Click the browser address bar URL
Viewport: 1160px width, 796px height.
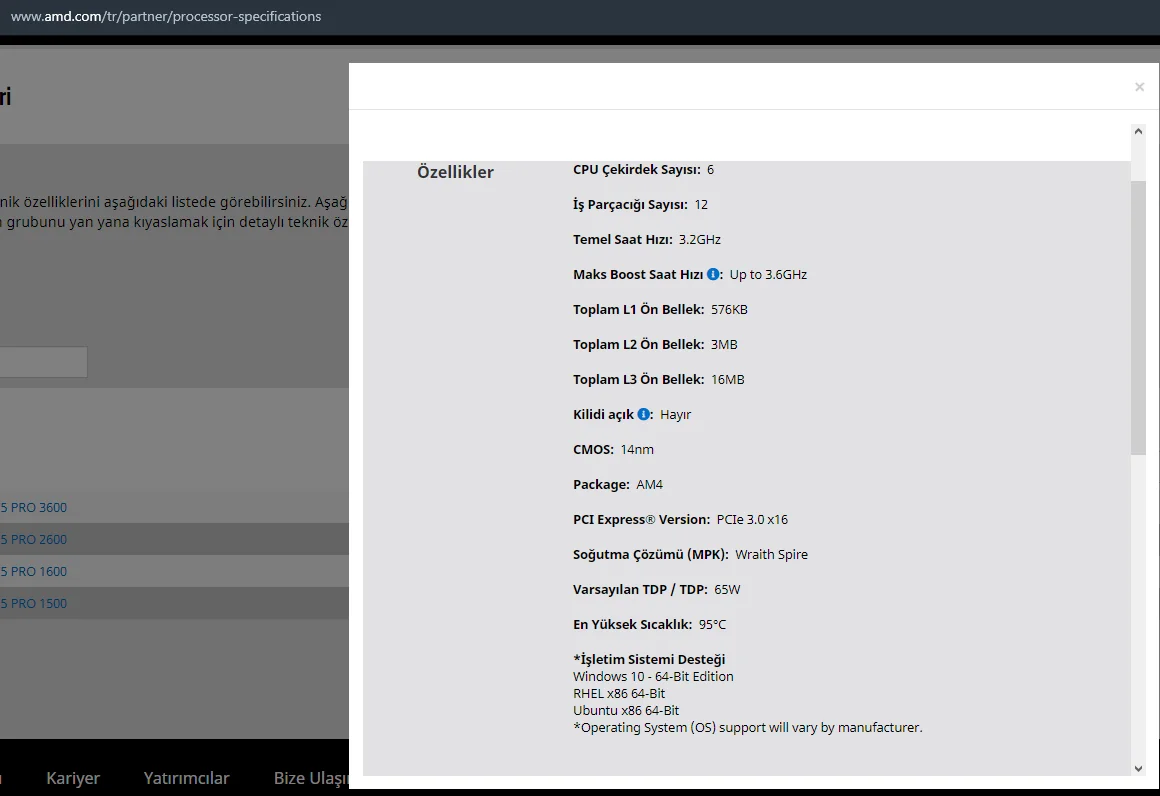166,16
